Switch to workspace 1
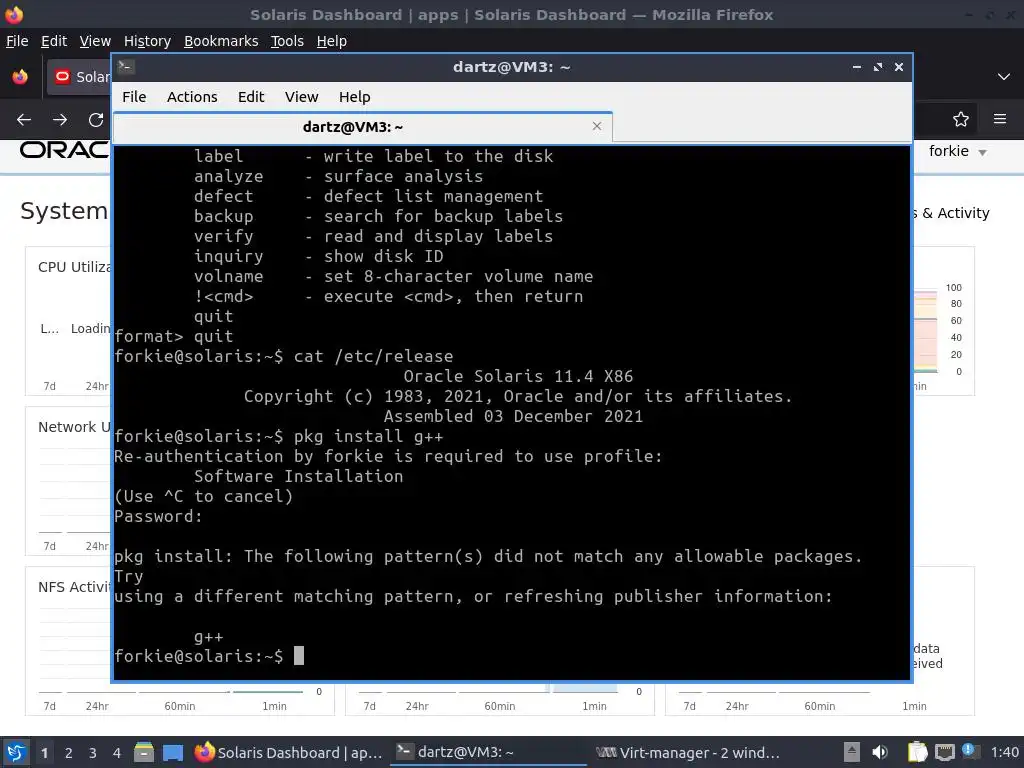Image resolution: width=1024 pixels, height=768 pixels. 44,753
